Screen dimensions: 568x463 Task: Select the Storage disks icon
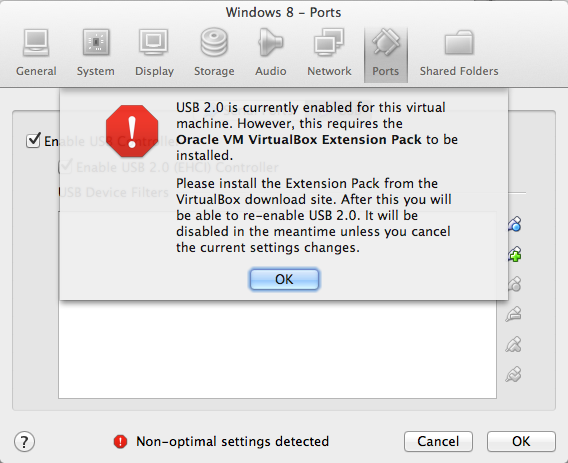point(214,53)
